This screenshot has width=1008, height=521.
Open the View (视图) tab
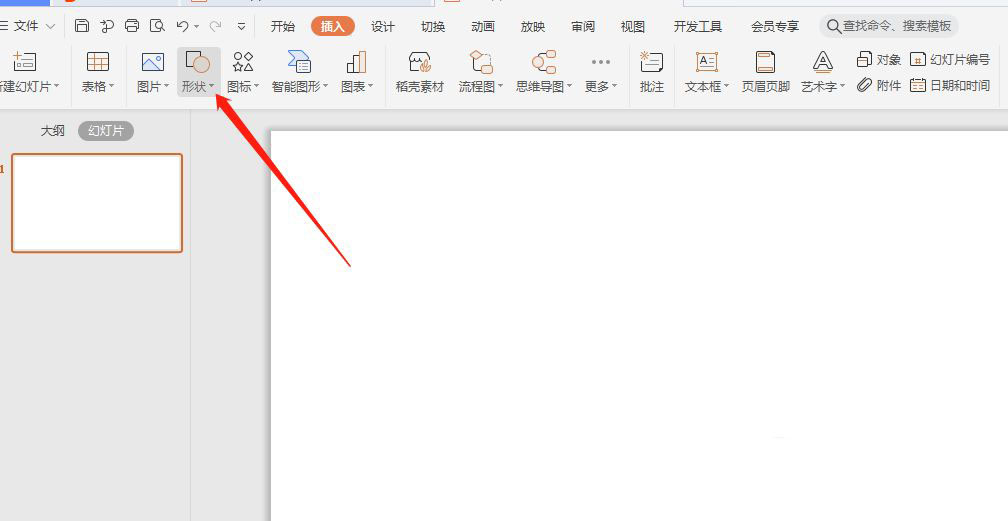click(633, 26)
